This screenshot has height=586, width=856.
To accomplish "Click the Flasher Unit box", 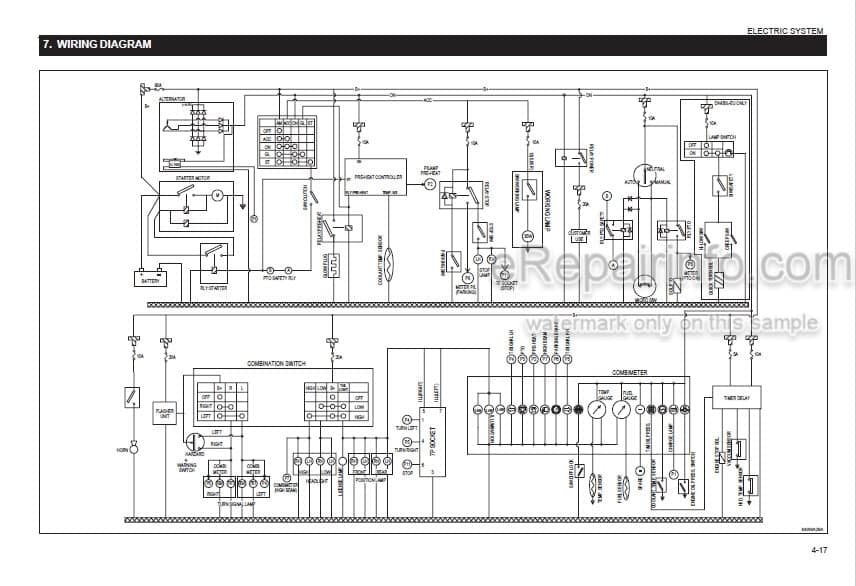I will pos(163,412).
